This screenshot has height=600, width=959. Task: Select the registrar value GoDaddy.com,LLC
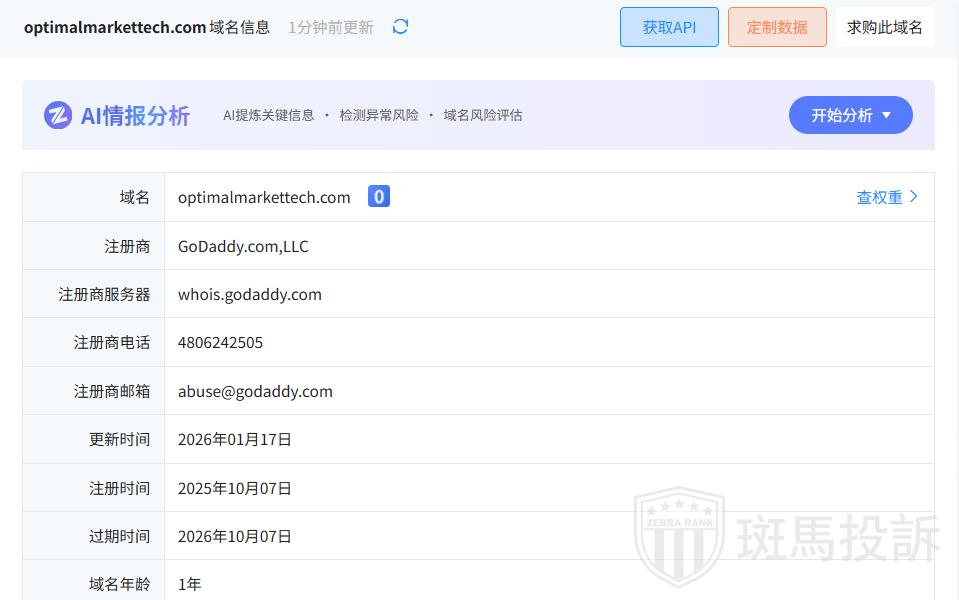click(x=243, y=246)
